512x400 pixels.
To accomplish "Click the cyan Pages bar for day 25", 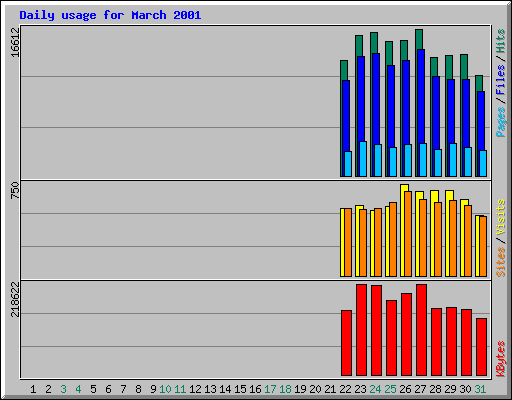I will click(x=393, y=162).
